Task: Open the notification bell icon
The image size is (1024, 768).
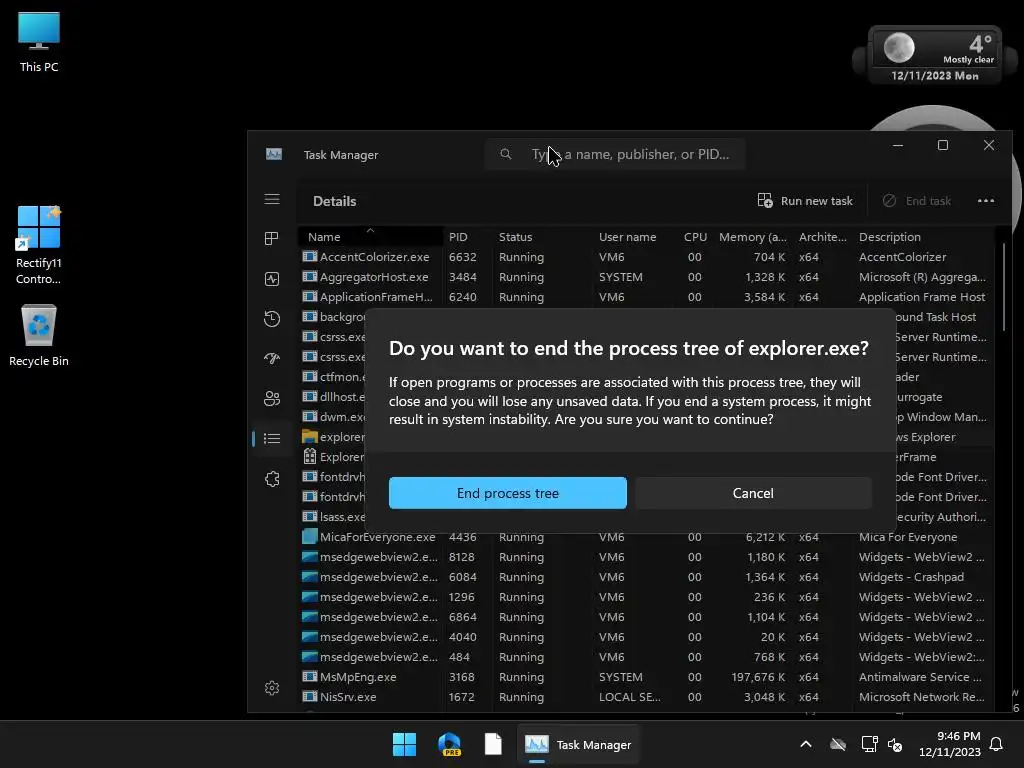Action: [997, 744]
